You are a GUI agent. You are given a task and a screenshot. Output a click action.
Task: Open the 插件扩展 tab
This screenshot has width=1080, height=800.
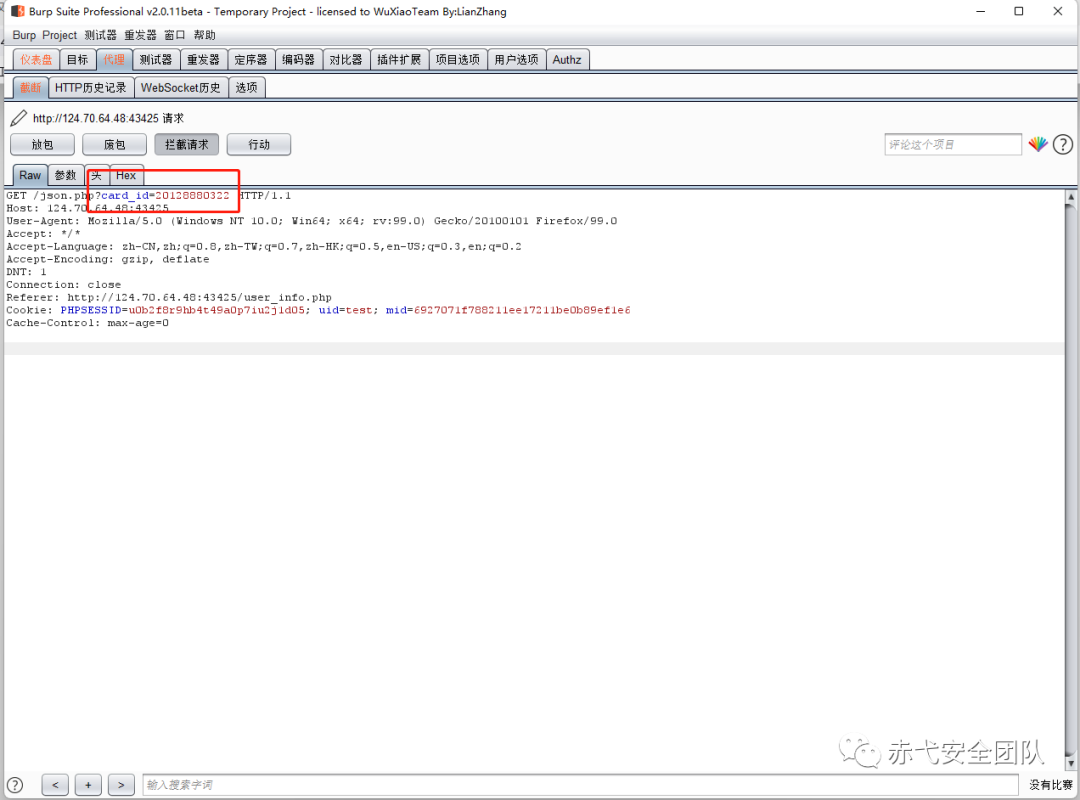click(x=399, y=60)
